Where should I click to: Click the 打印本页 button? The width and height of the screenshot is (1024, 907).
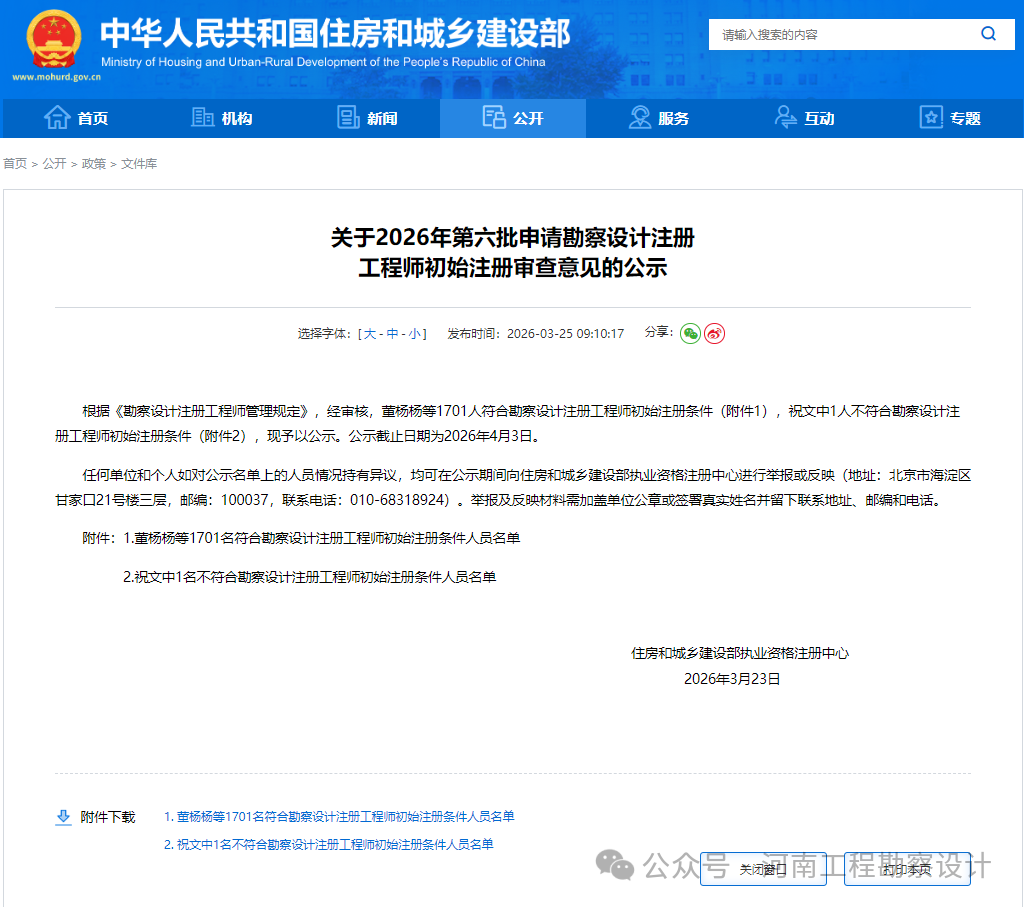(906, 870)
